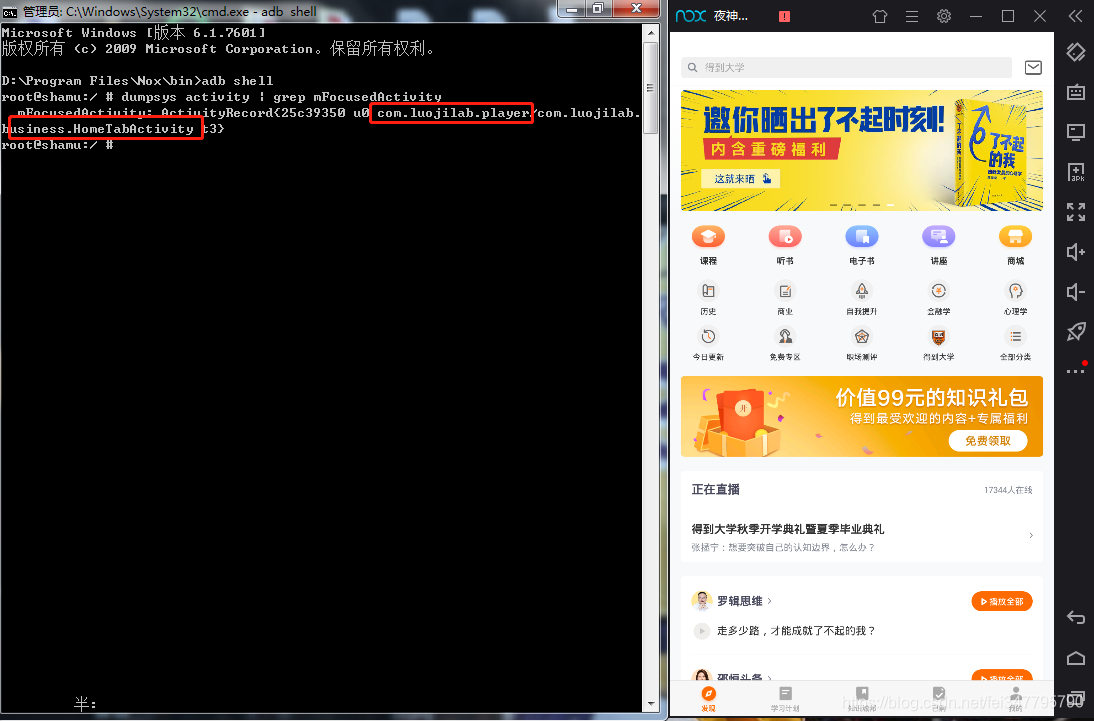Image resolution: width=1094 pixels, height=721 pixels.
Task: Open the 价值99元的知识礼包 promotion banner
Action: click(862, 417)
